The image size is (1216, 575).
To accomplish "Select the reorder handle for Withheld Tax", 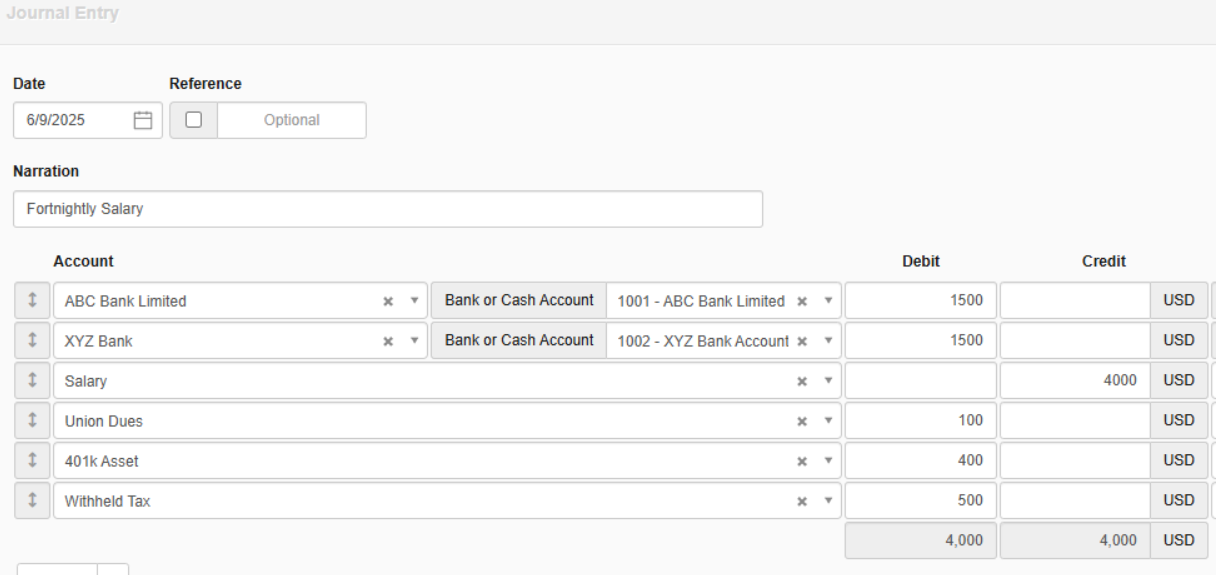I will [32, 501].
